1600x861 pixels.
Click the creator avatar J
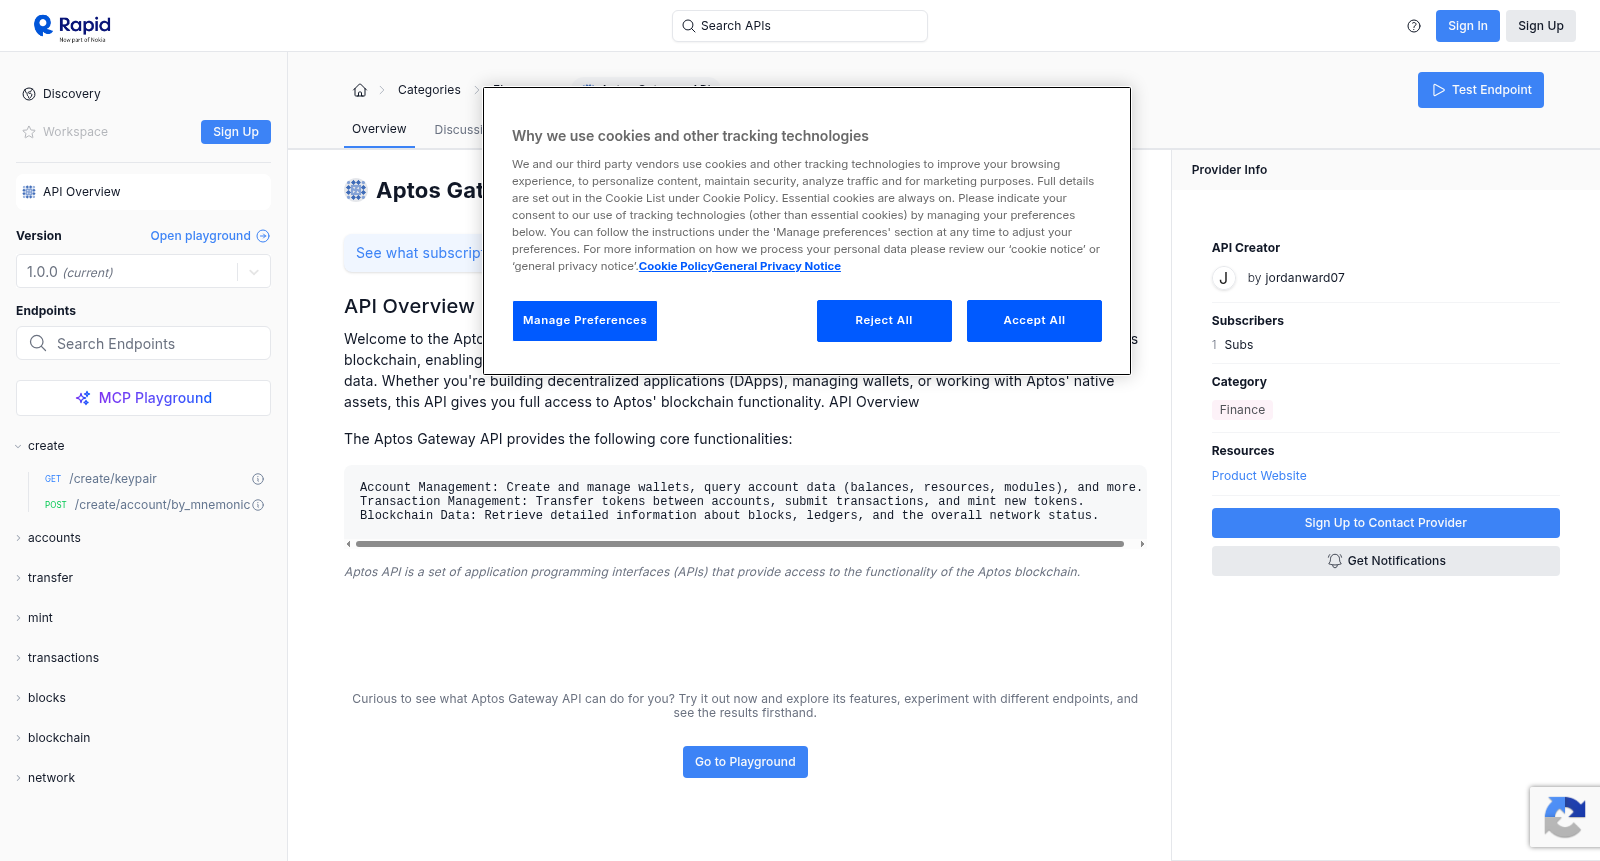click(x=1223, y=278)
